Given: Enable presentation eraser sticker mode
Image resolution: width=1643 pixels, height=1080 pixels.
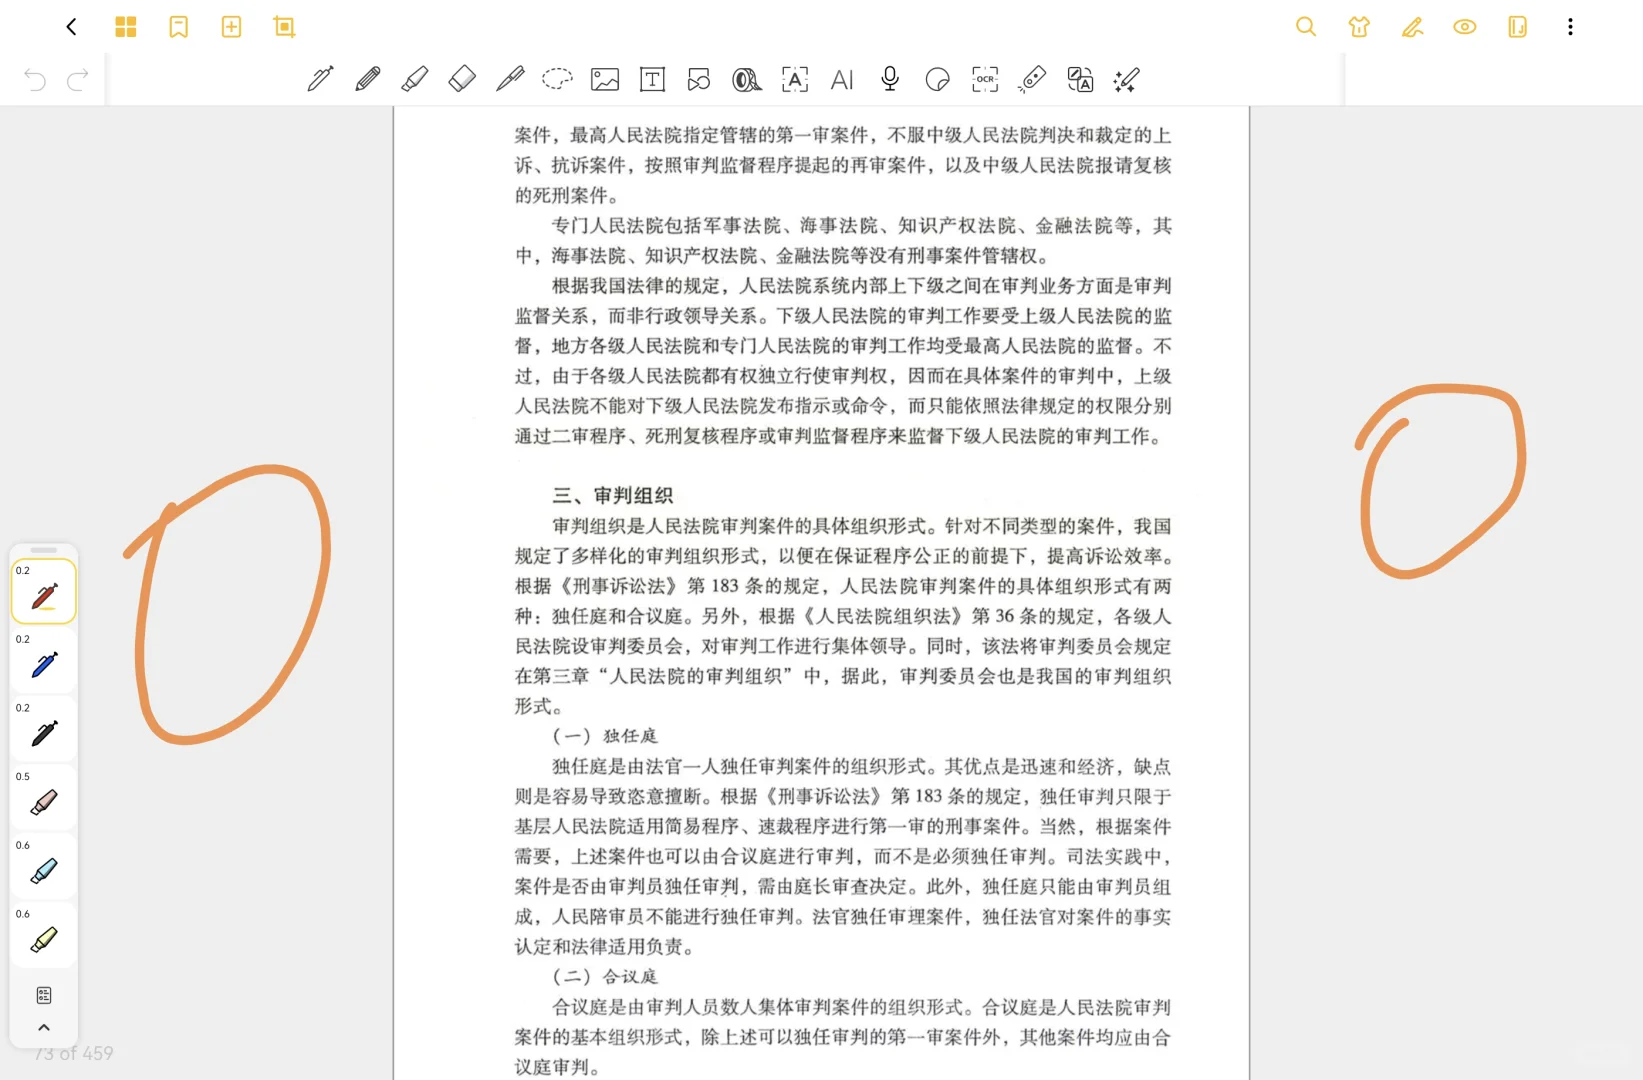Looking at the screenshot, I should [937, 80].
